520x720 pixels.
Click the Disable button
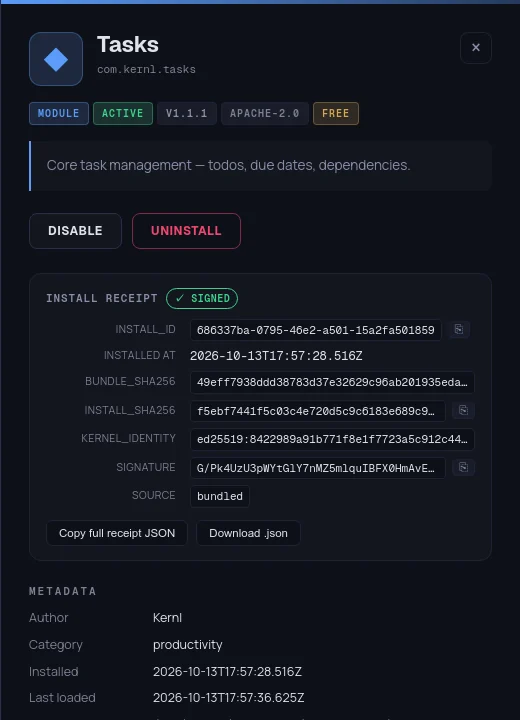75,231
